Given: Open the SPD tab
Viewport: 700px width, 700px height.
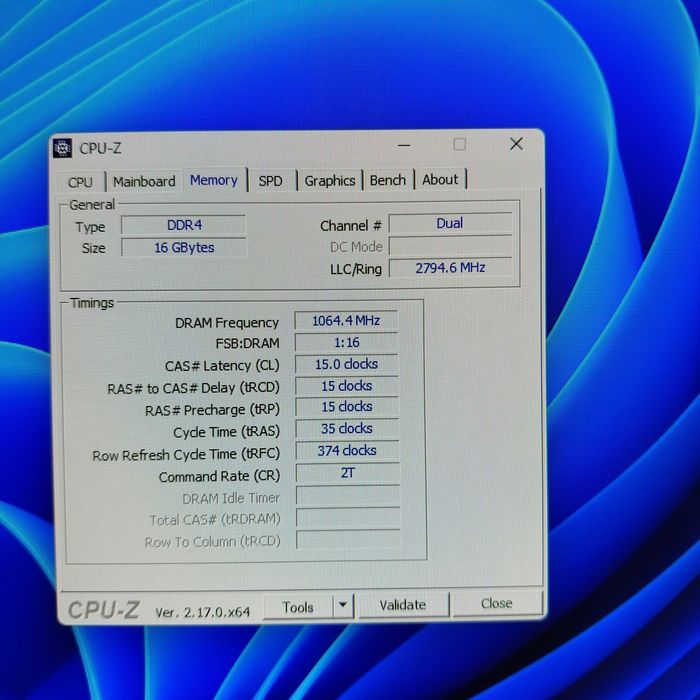Looking at the screenshot, I should point(271,181).
